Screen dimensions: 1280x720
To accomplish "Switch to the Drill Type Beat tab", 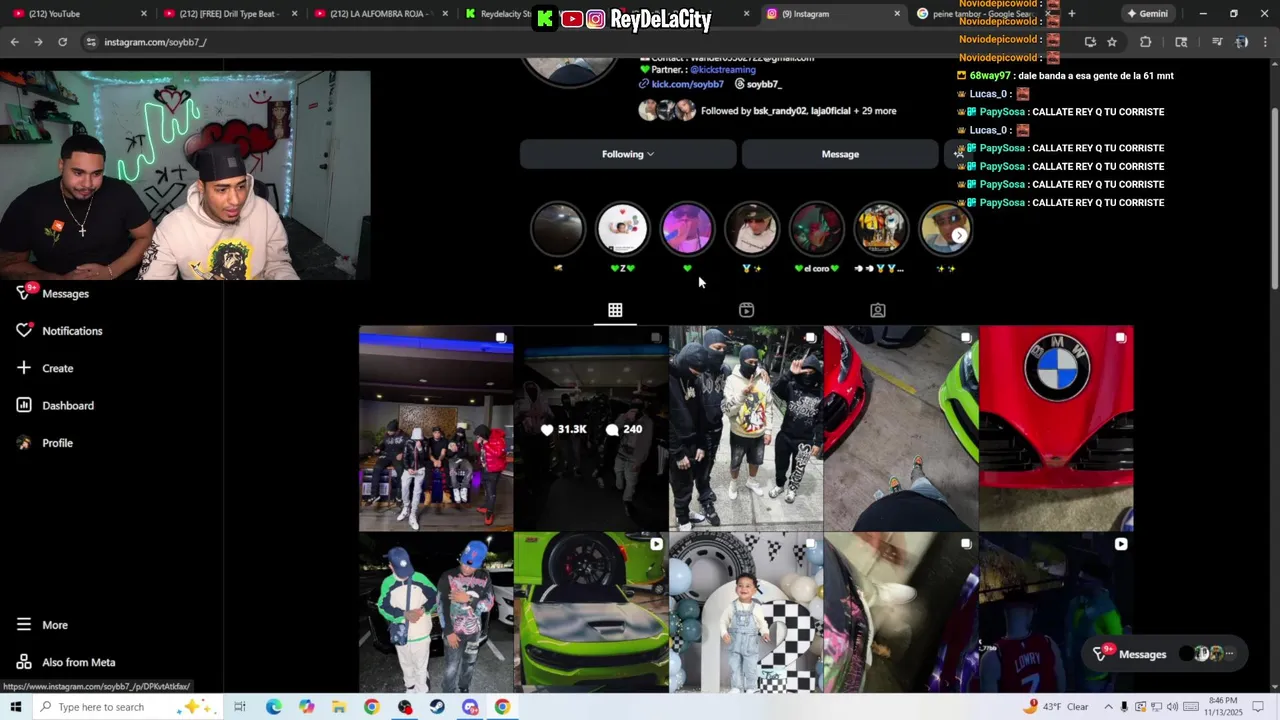I will (x=230, y=14).
